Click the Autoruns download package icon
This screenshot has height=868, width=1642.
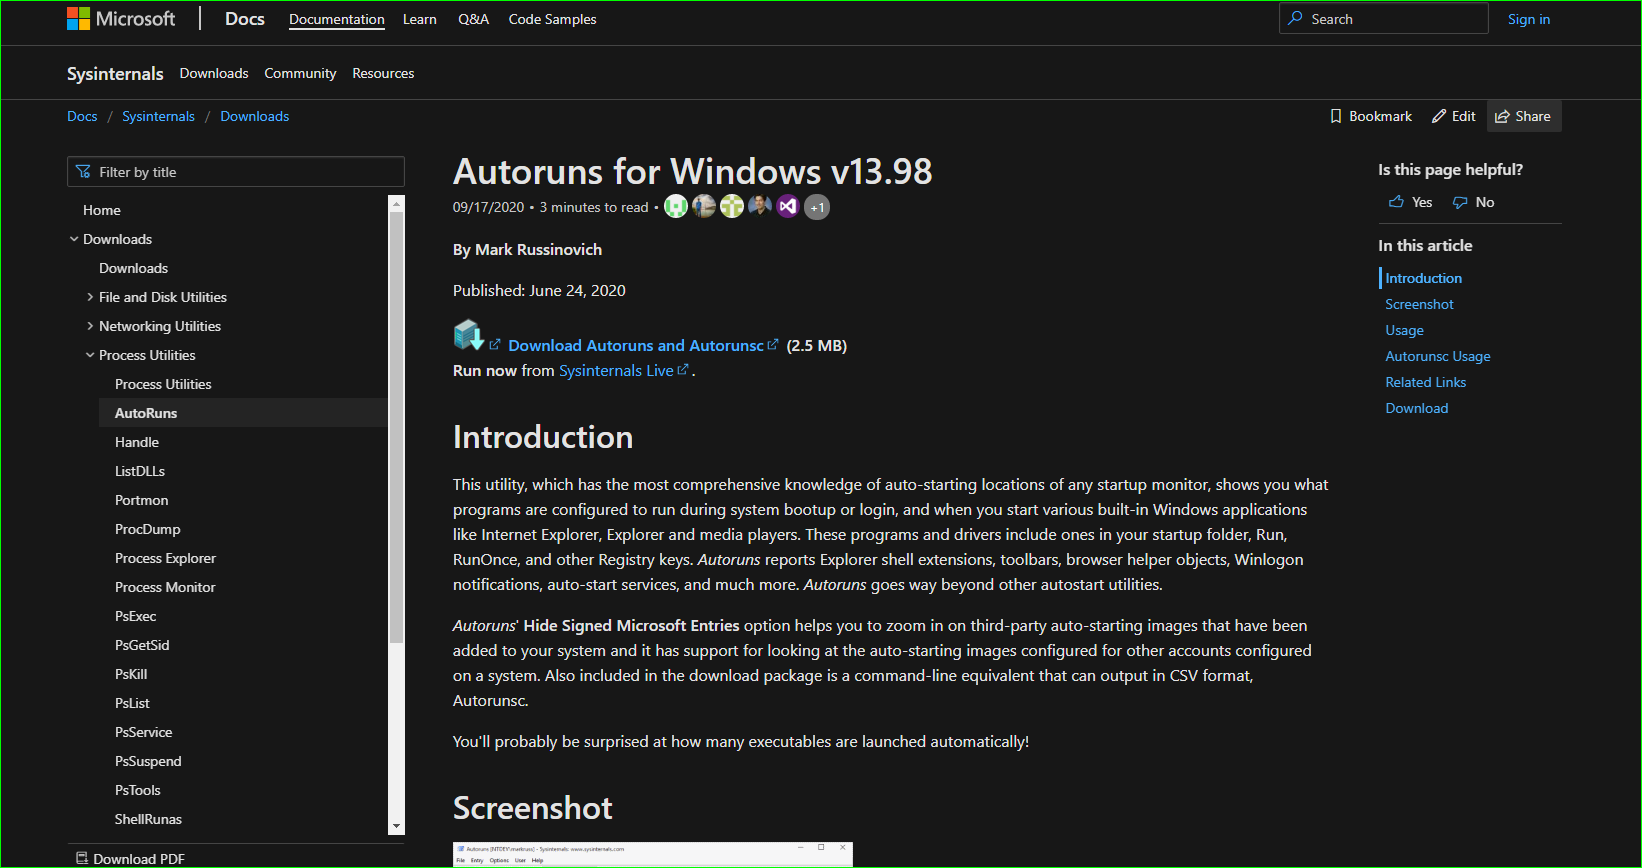[468, 335]
